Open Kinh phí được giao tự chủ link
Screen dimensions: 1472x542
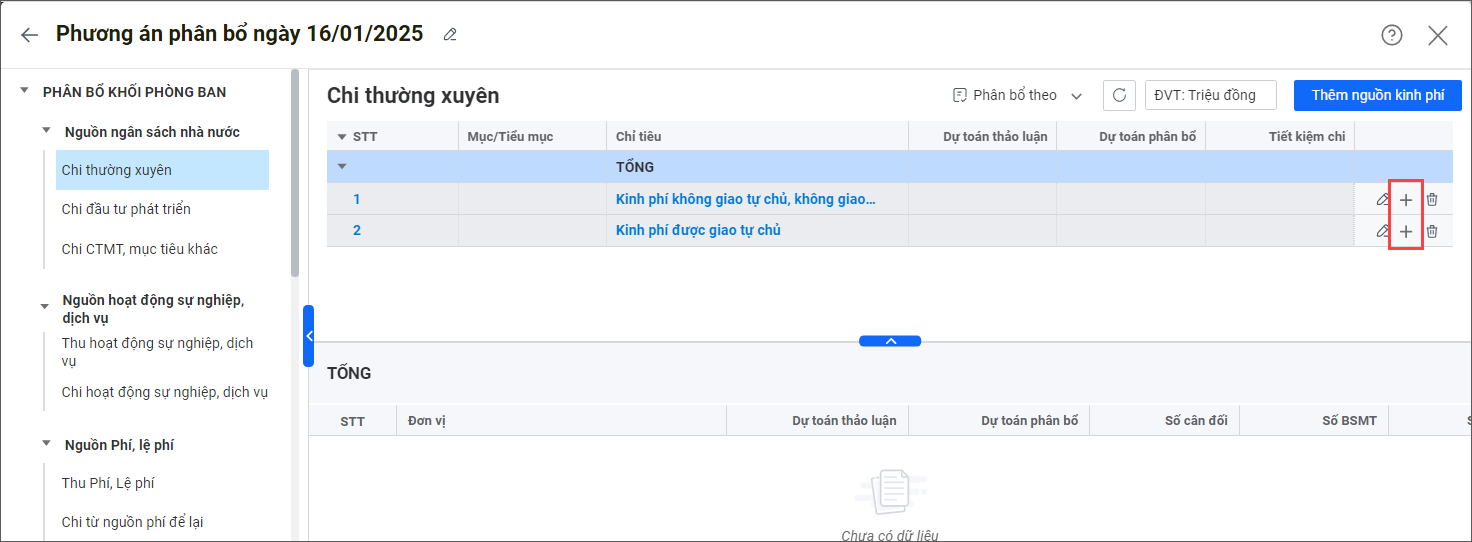coord(698,231)
